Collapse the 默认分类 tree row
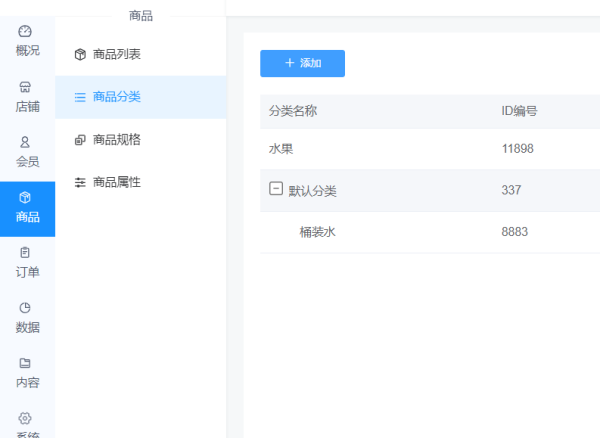 point(276,189)
